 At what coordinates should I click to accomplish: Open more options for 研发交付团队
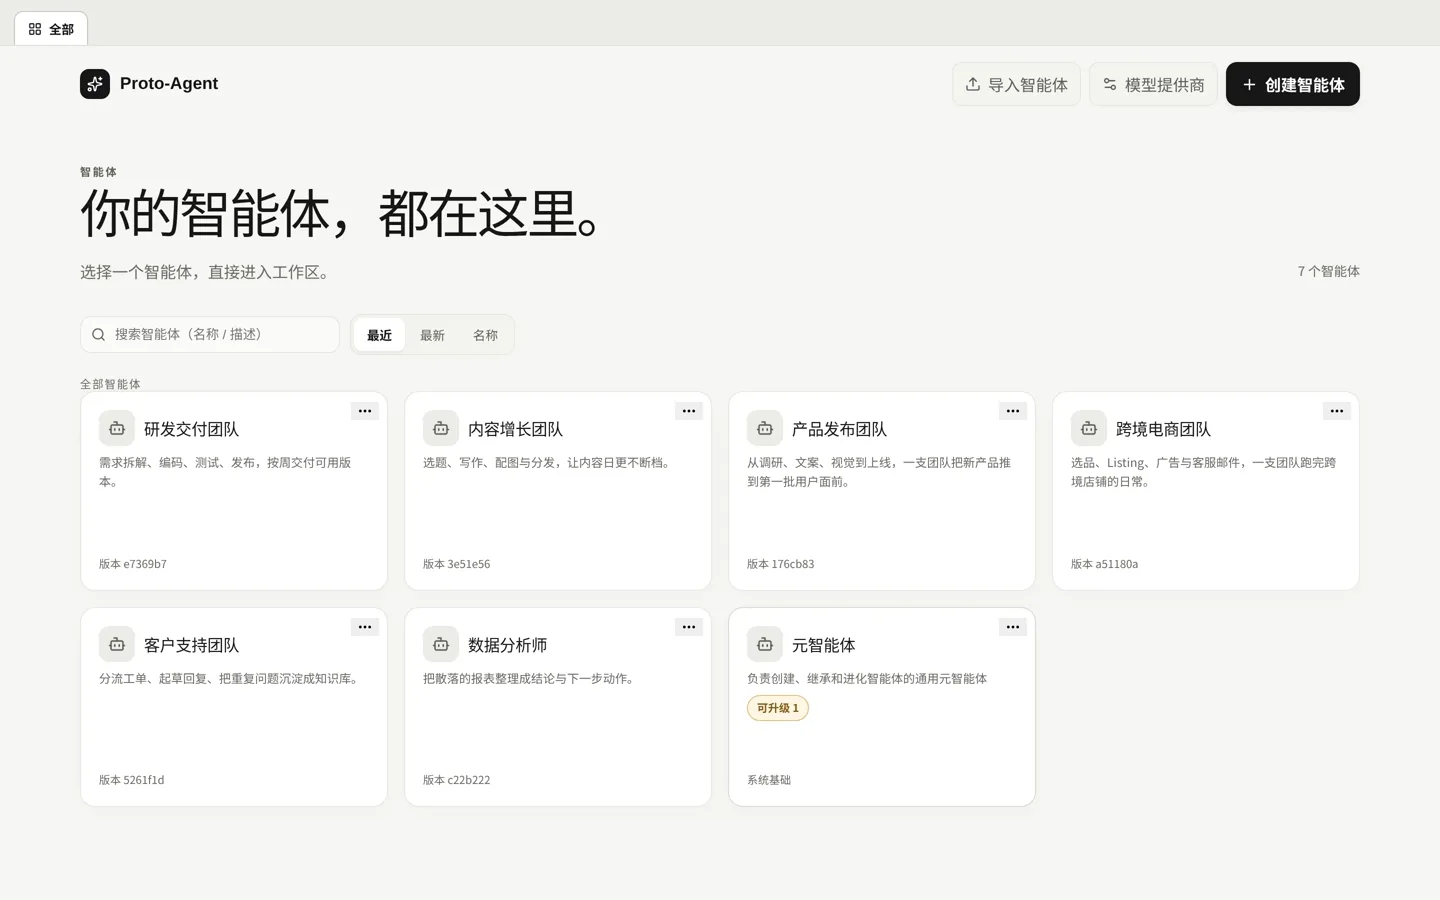[365, 411]
